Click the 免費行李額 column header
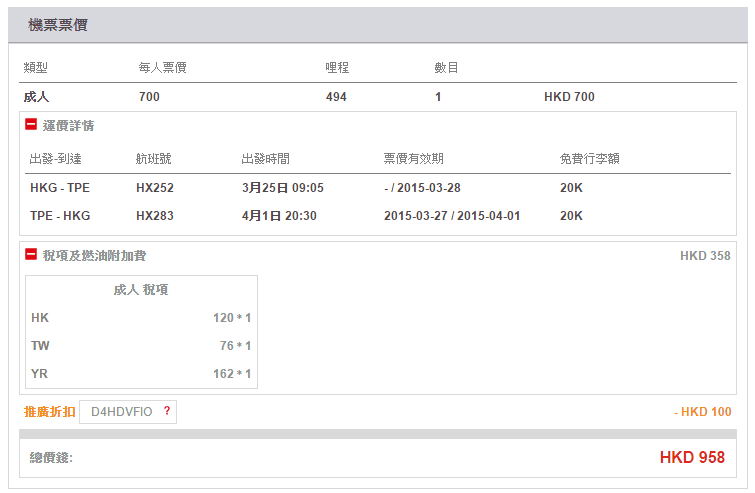 (593, 158)
